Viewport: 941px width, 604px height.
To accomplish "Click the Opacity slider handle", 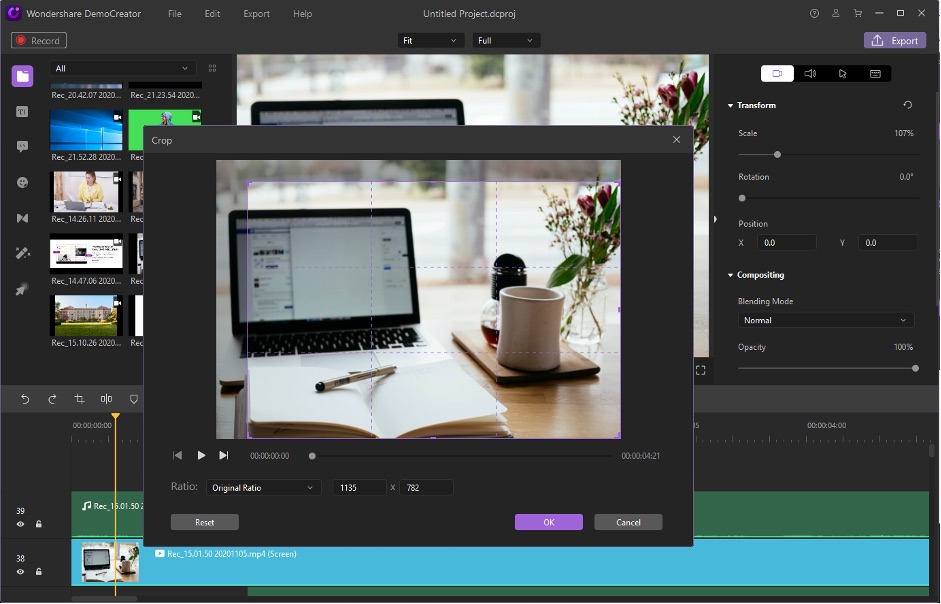I will coord(915,368).
